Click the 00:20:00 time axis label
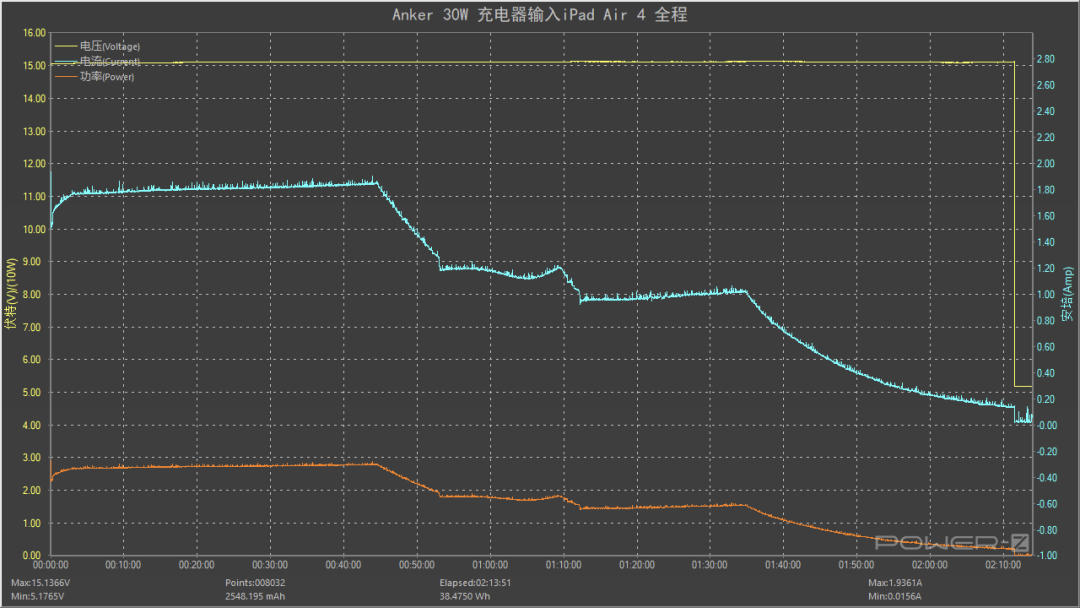The image size is (1080, 608). [x=197, y=565]
